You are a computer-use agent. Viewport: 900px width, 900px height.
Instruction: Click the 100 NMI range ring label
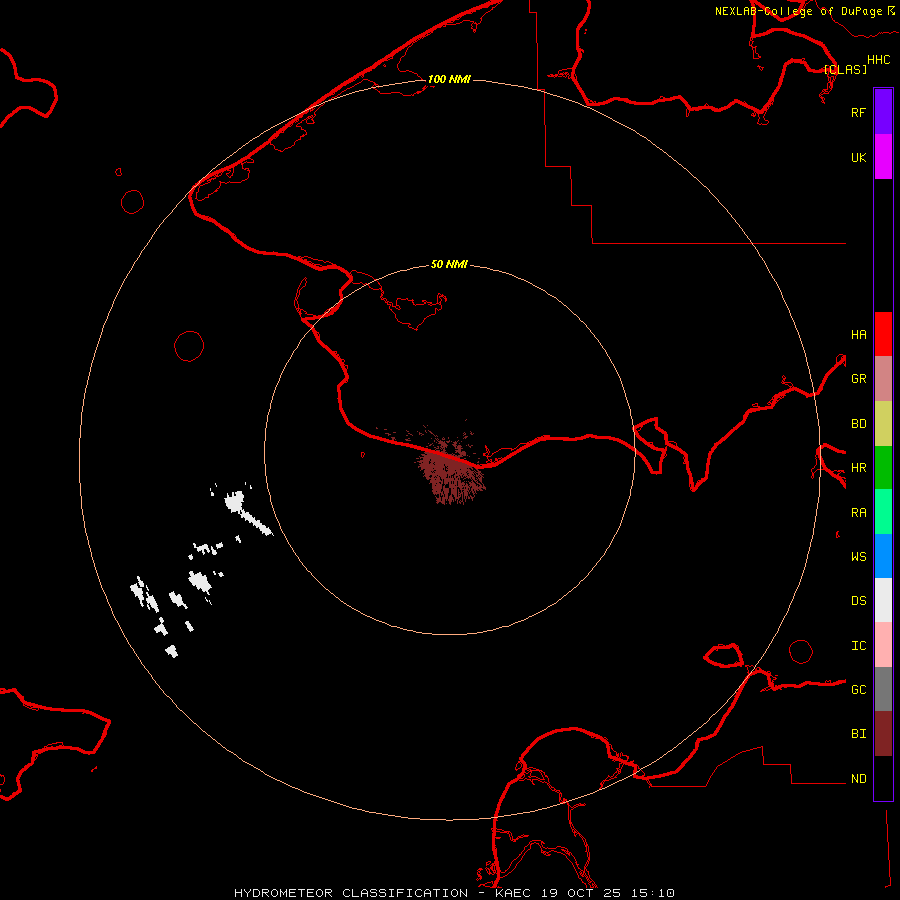(449, 79)
